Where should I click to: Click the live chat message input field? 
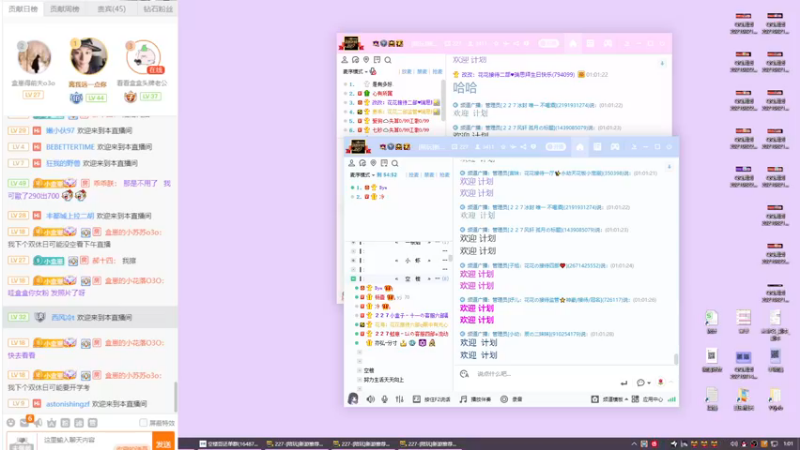94,440
